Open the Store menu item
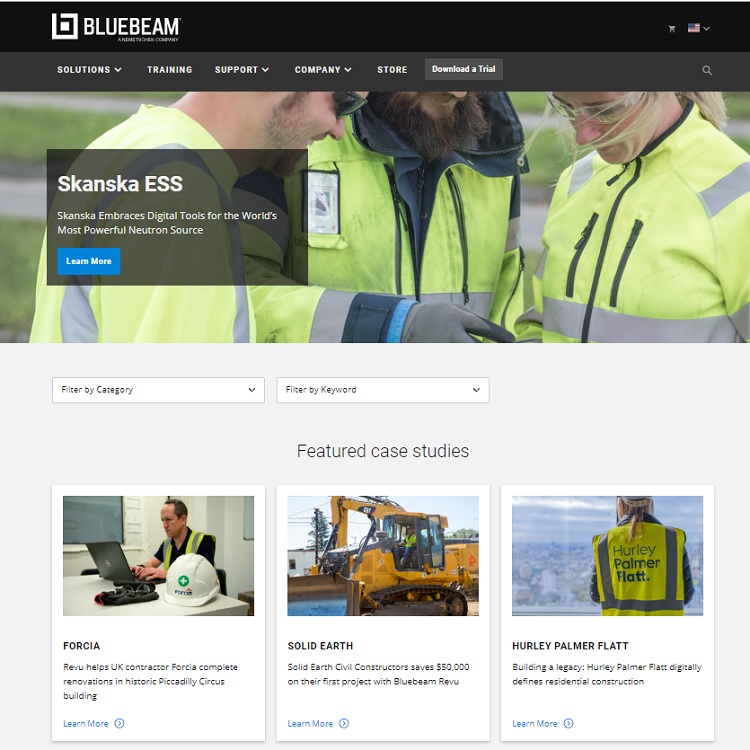This screenshot has width=750, height=750. (392, 70)
